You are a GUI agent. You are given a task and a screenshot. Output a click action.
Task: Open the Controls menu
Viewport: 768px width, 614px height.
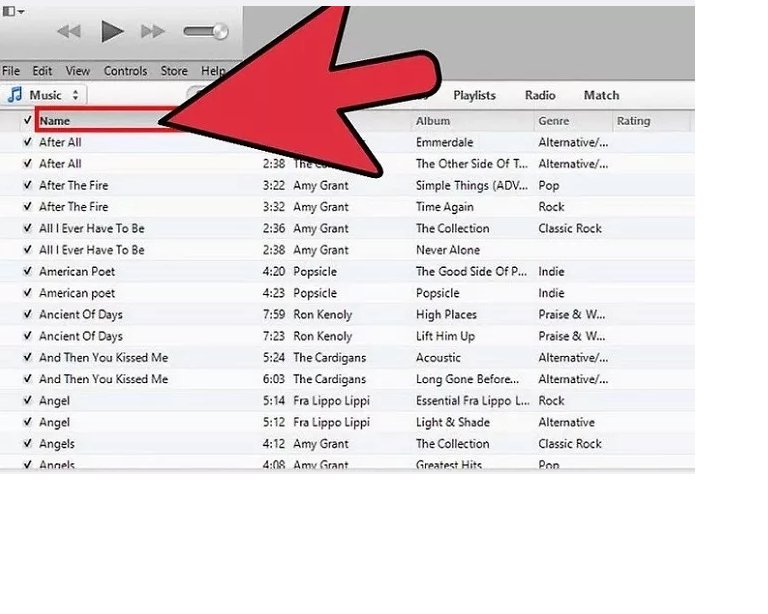click(125, 71)
